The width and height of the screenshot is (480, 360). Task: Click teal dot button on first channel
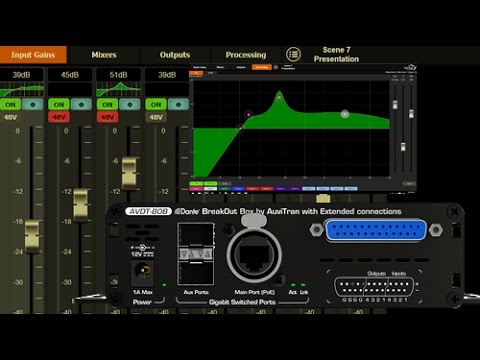pos(33,105)
